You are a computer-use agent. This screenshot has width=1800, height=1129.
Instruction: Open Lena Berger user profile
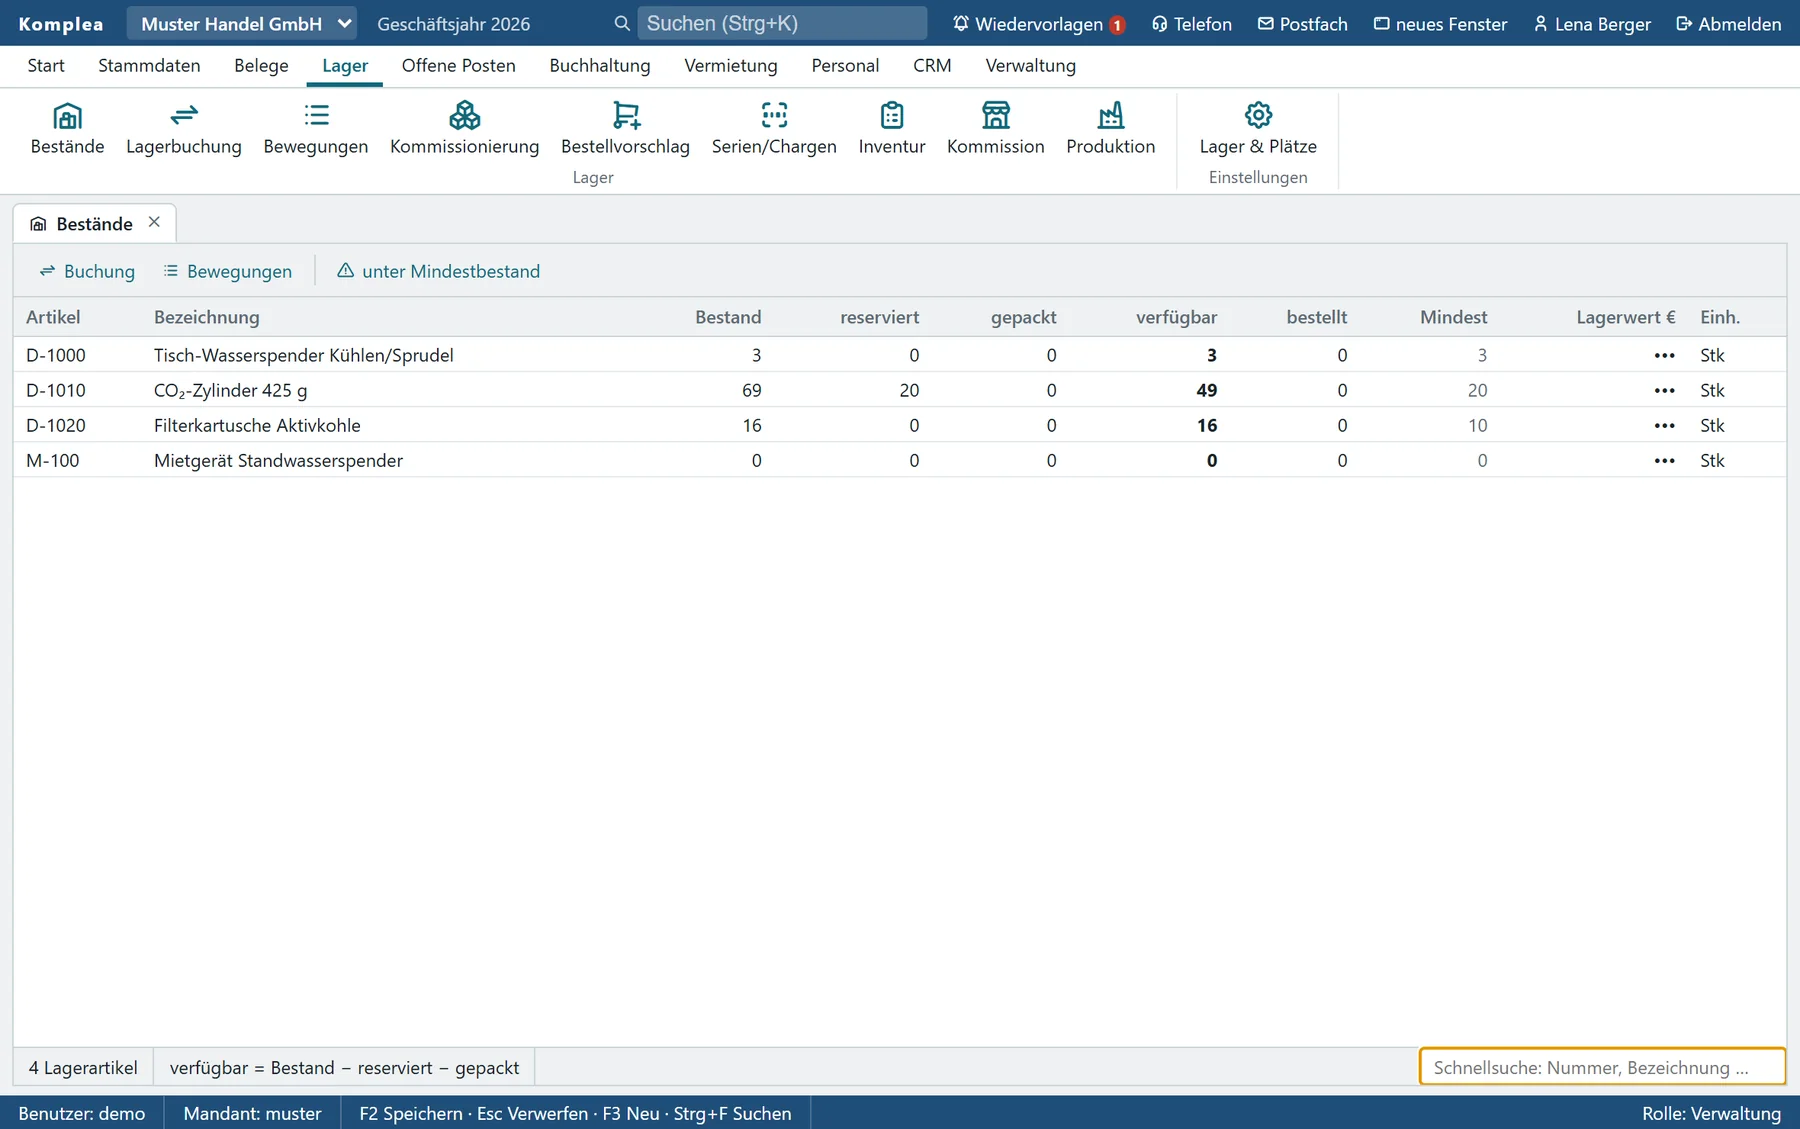tap(1592, 24)
